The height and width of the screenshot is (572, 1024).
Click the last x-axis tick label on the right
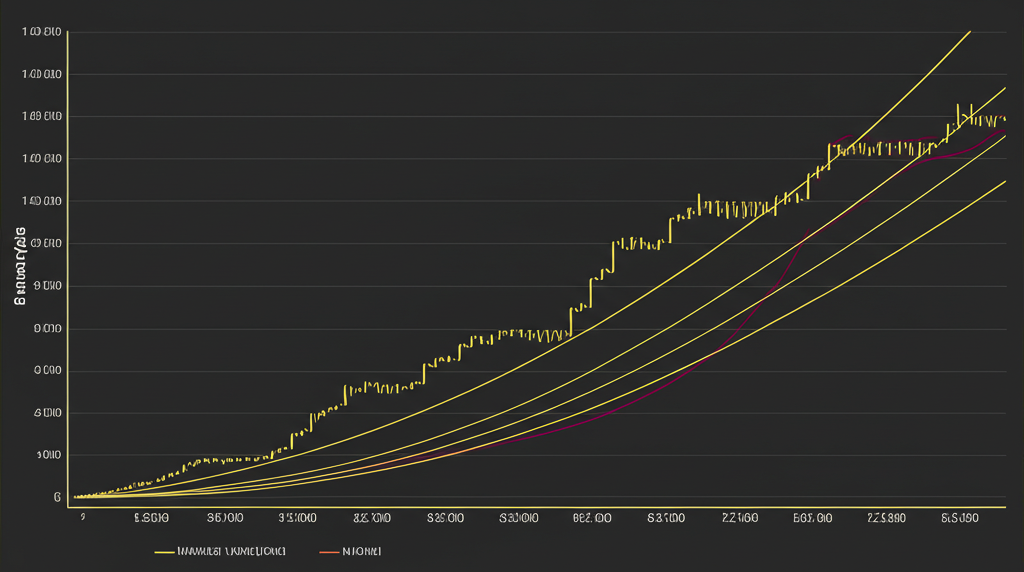click(958, 518)
